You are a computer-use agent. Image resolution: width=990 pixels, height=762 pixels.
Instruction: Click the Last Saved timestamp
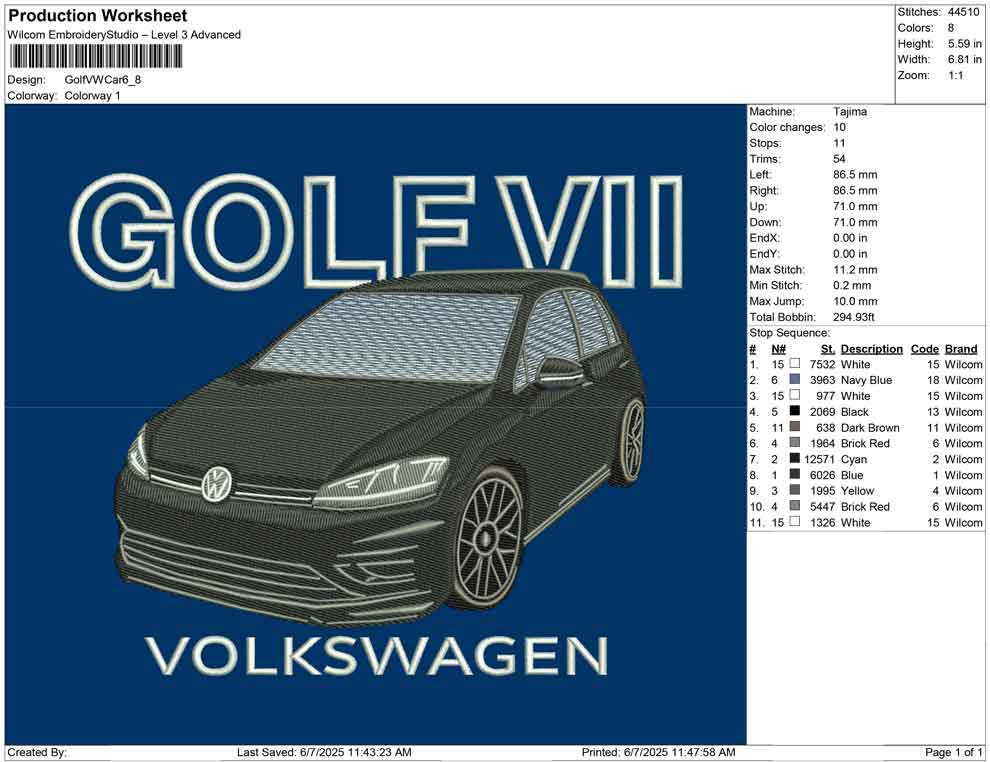click(324, 752)
